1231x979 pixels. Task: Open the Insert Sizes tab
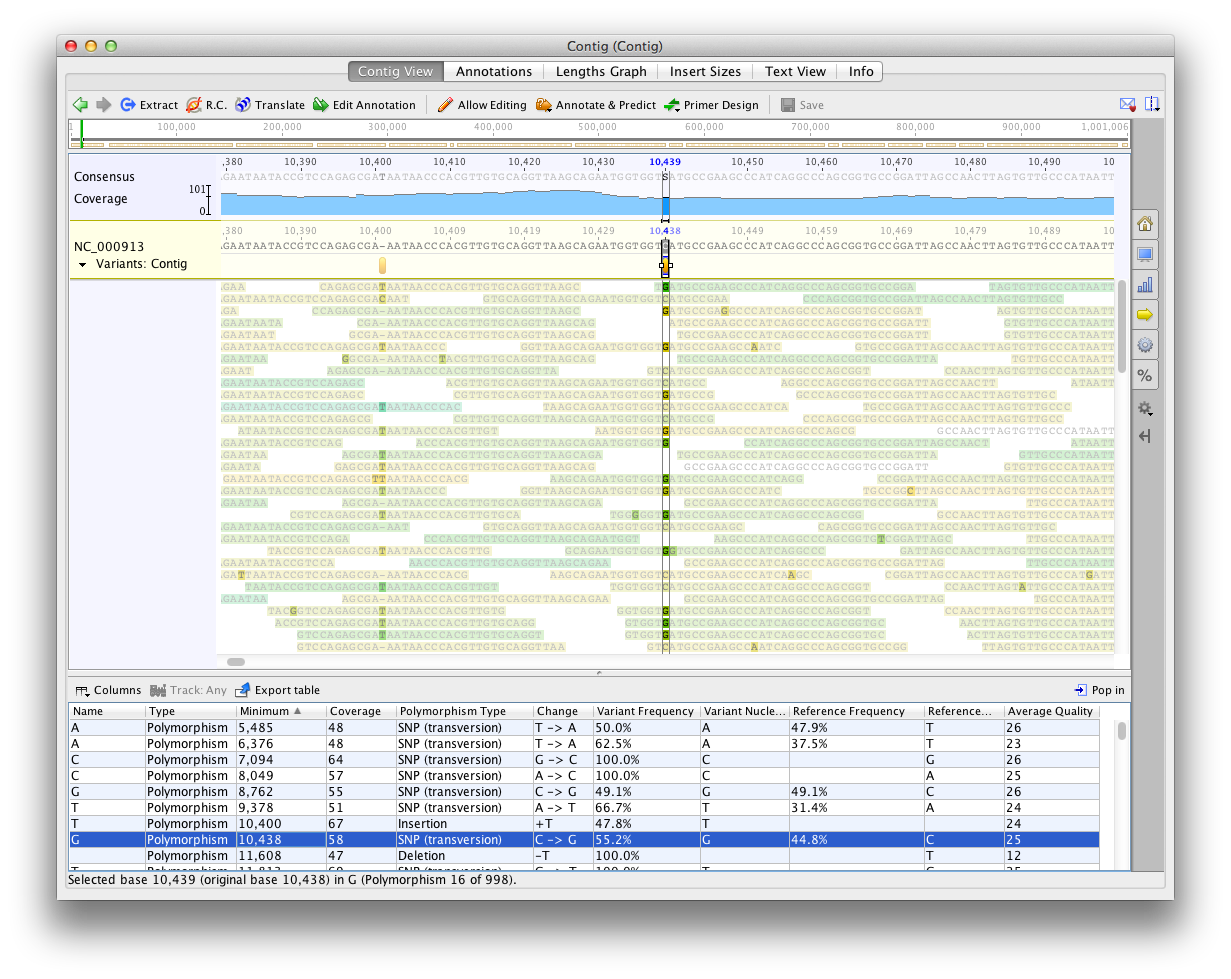click(705, 71)
